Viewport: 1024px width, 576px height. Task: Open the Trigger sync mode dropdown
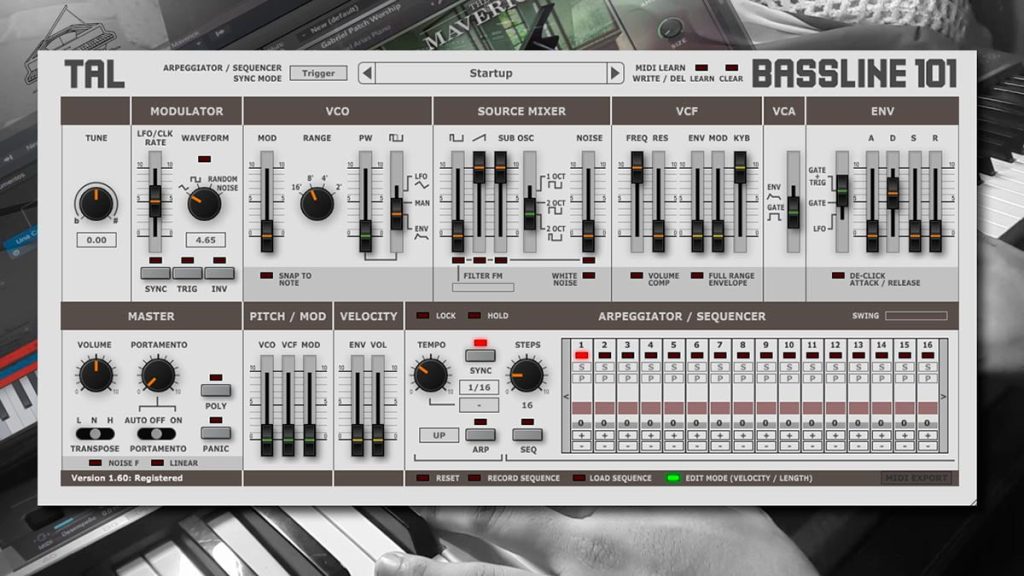(x=318, y=73)
